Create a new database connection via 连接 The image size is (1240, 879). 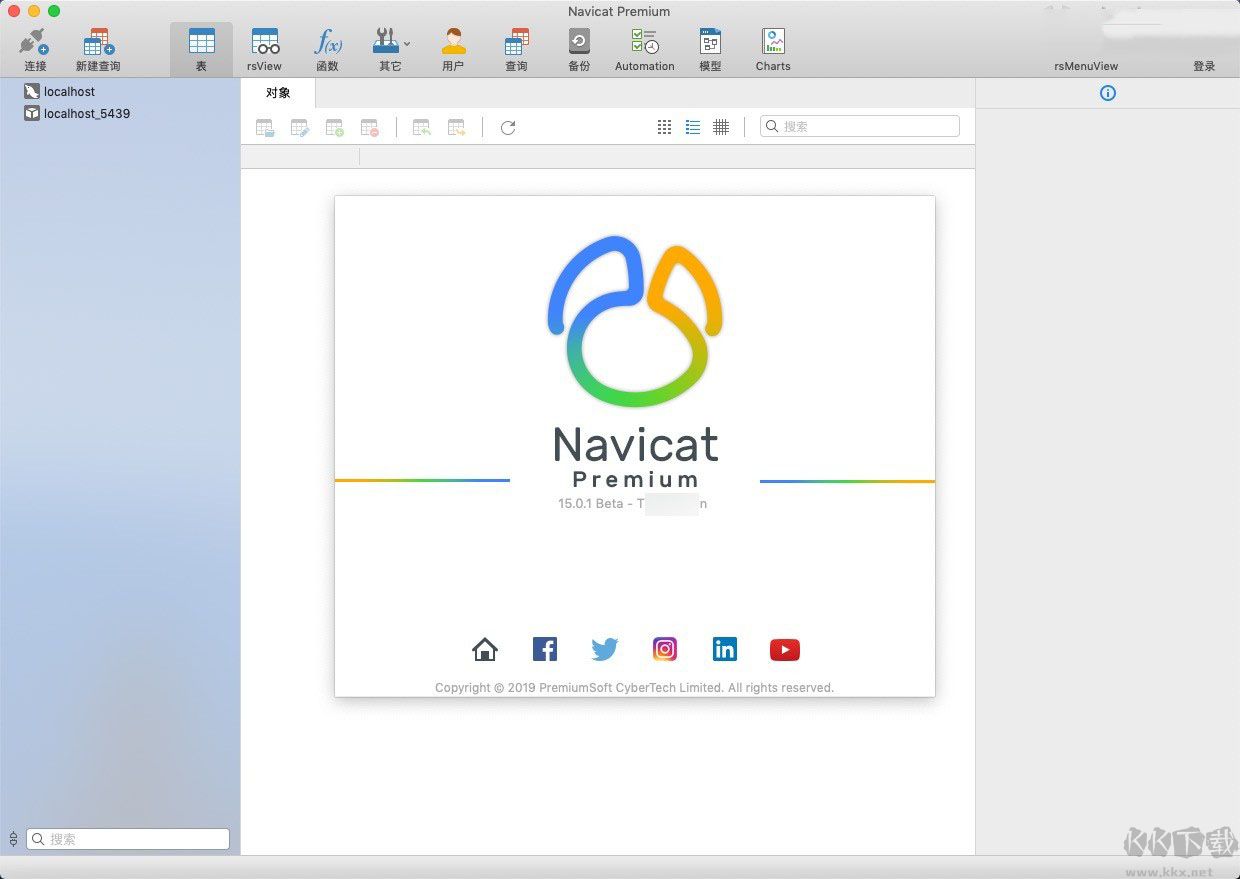tap(34, 45)
